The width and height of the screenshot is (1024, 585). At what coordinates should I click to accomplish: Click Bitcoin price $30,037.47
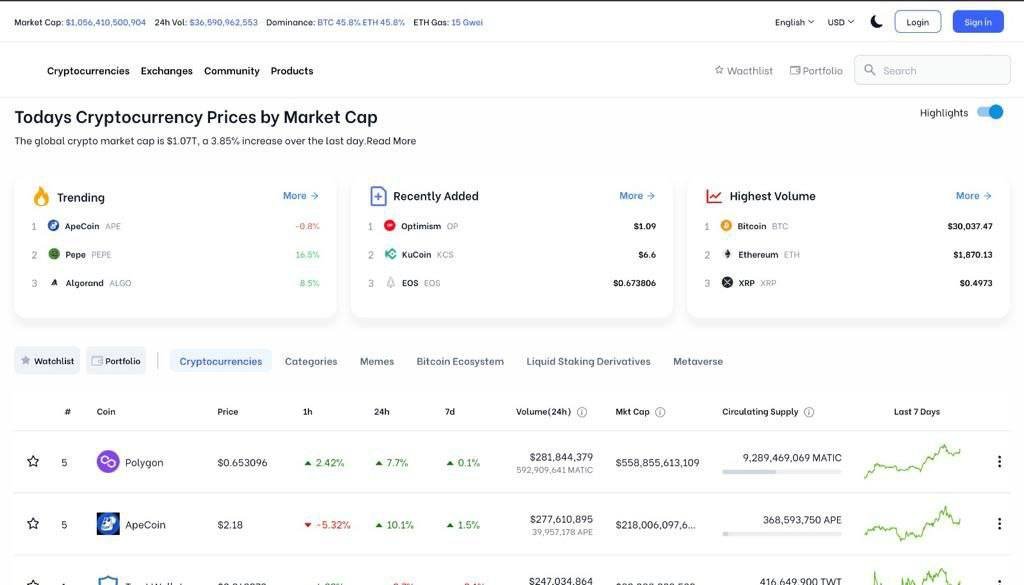(970, 226)
